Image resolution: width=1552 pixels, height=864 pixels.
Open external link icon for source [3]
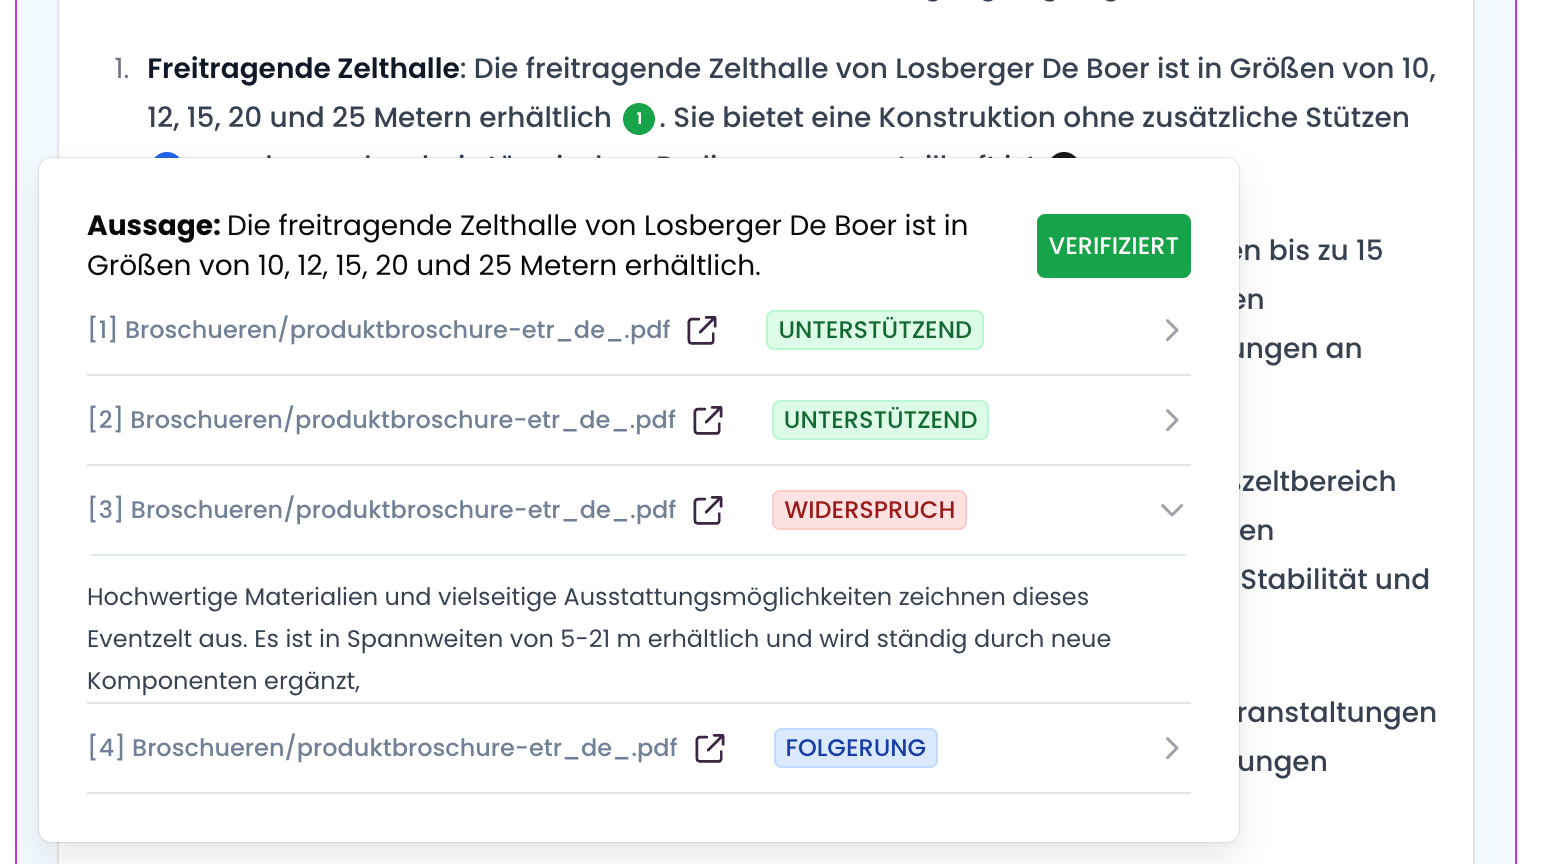click(x=708, y=510)
